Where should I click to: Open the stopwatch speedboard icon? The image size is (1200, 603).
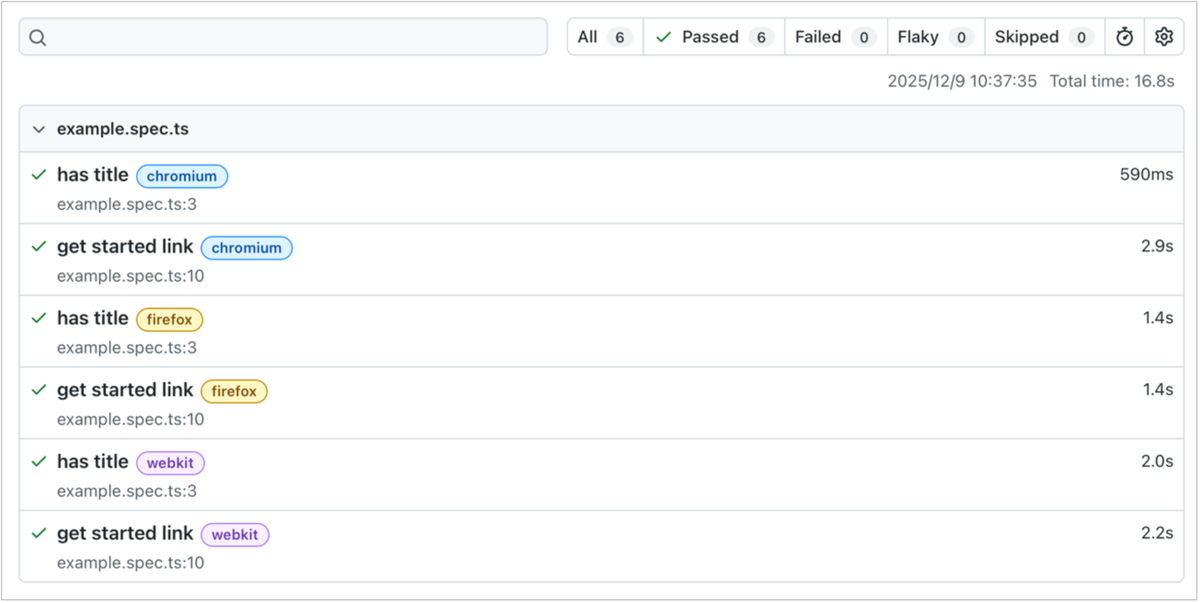(x=1125, y=37)
